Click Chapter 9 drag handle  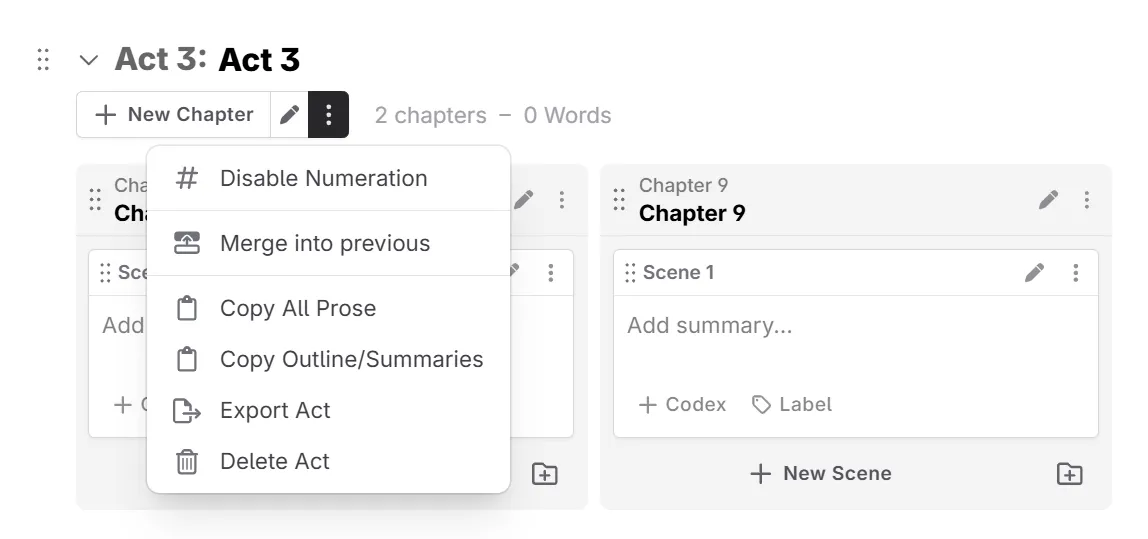(620, 200)
